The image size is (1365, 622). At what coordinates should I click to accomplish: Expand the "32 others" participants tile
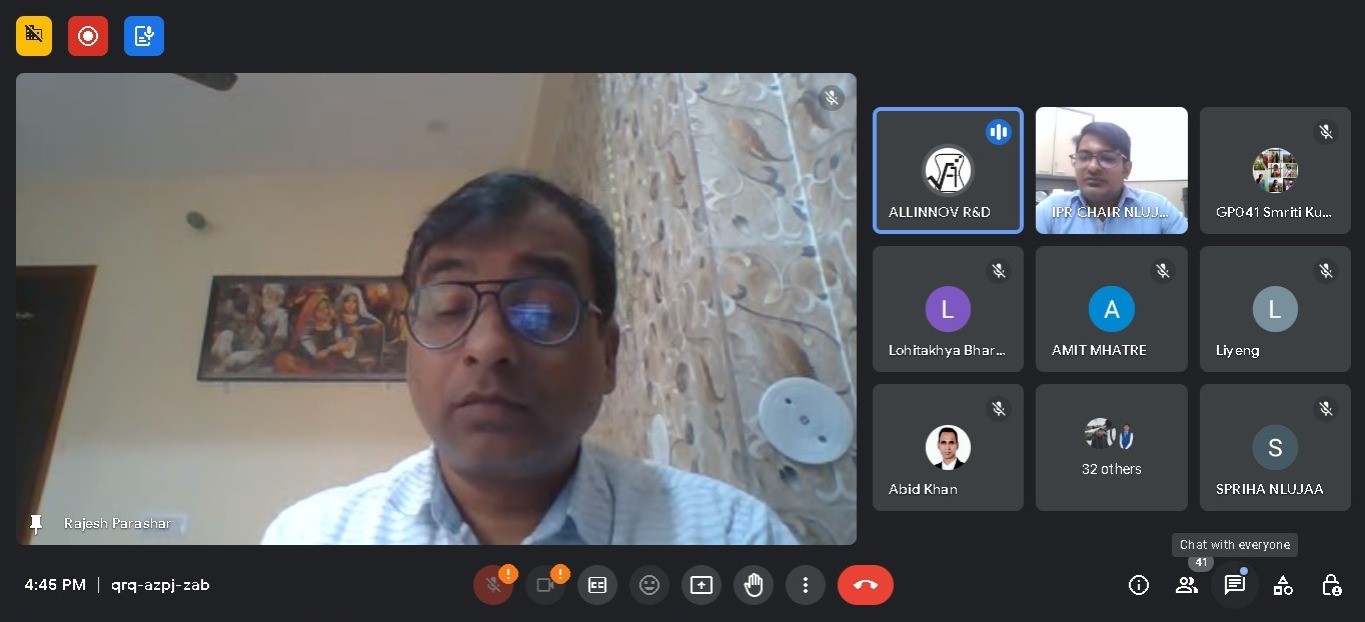[1111, 448]
